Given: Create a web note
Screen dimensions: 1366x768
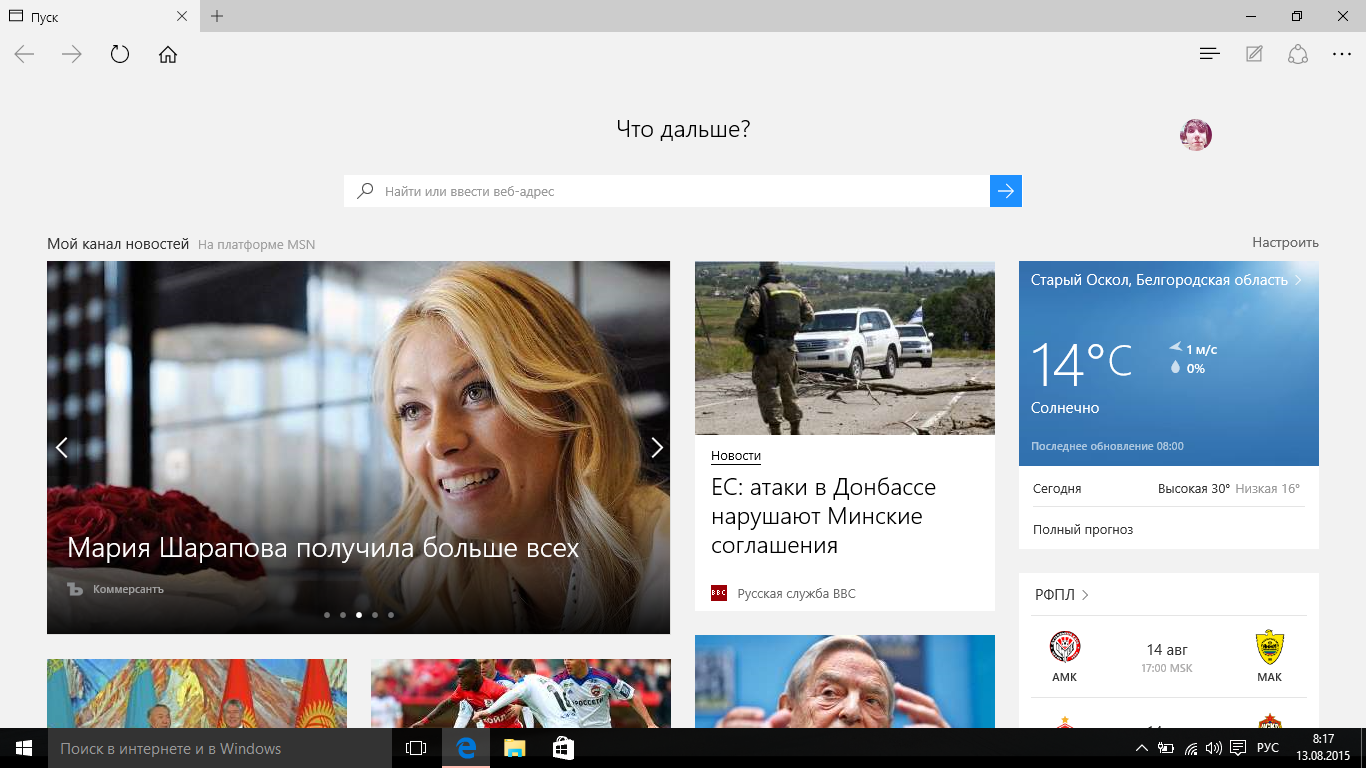Looking at the screenshot, I should click(1254, 54).
